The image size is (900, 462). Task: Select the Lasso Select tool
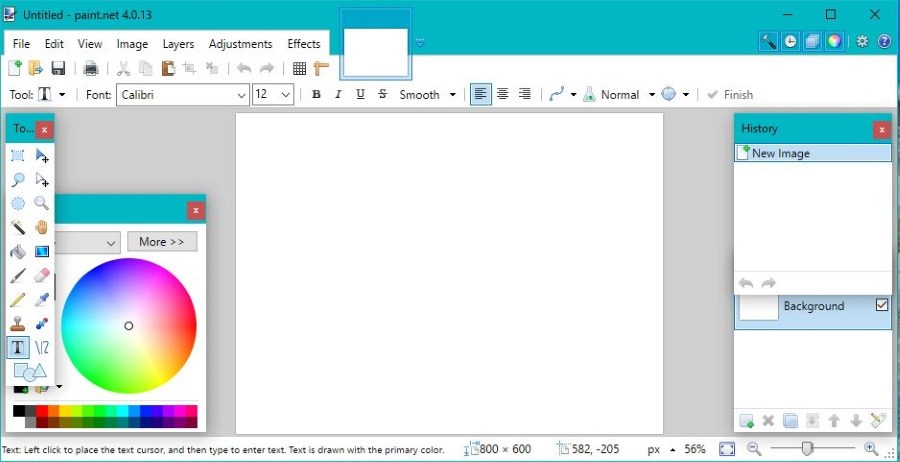(18, 180)
